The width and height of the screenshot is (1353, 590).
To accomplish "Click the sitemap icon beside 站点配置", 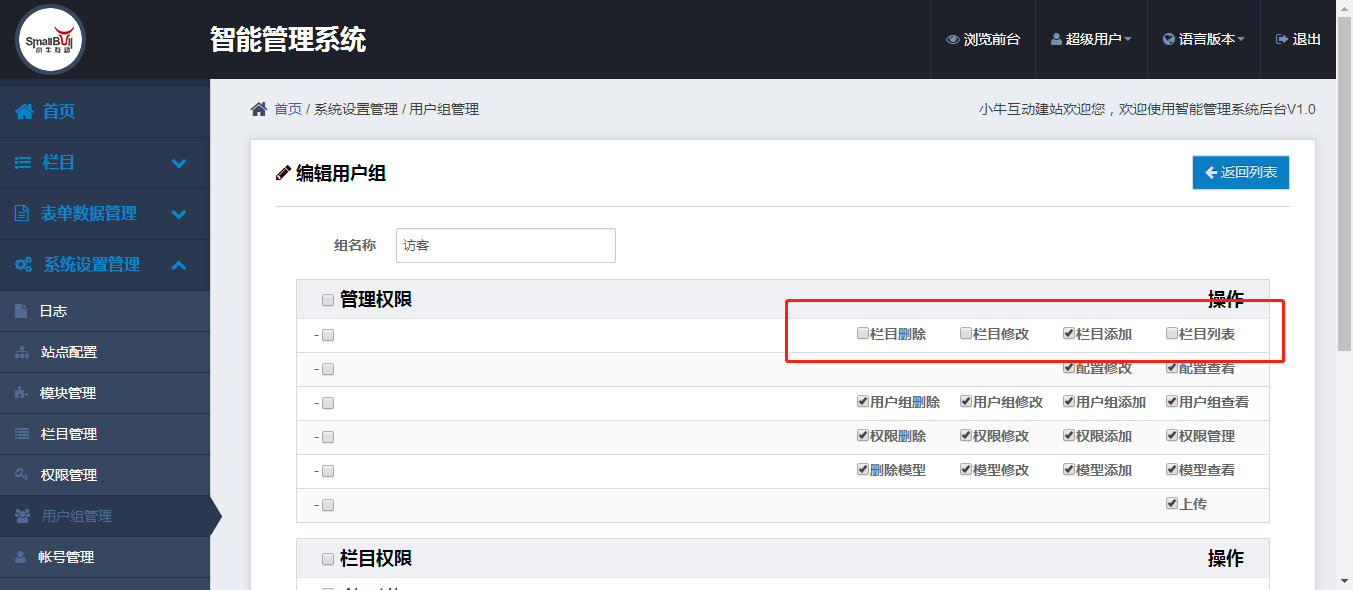I will coord(22,352).
